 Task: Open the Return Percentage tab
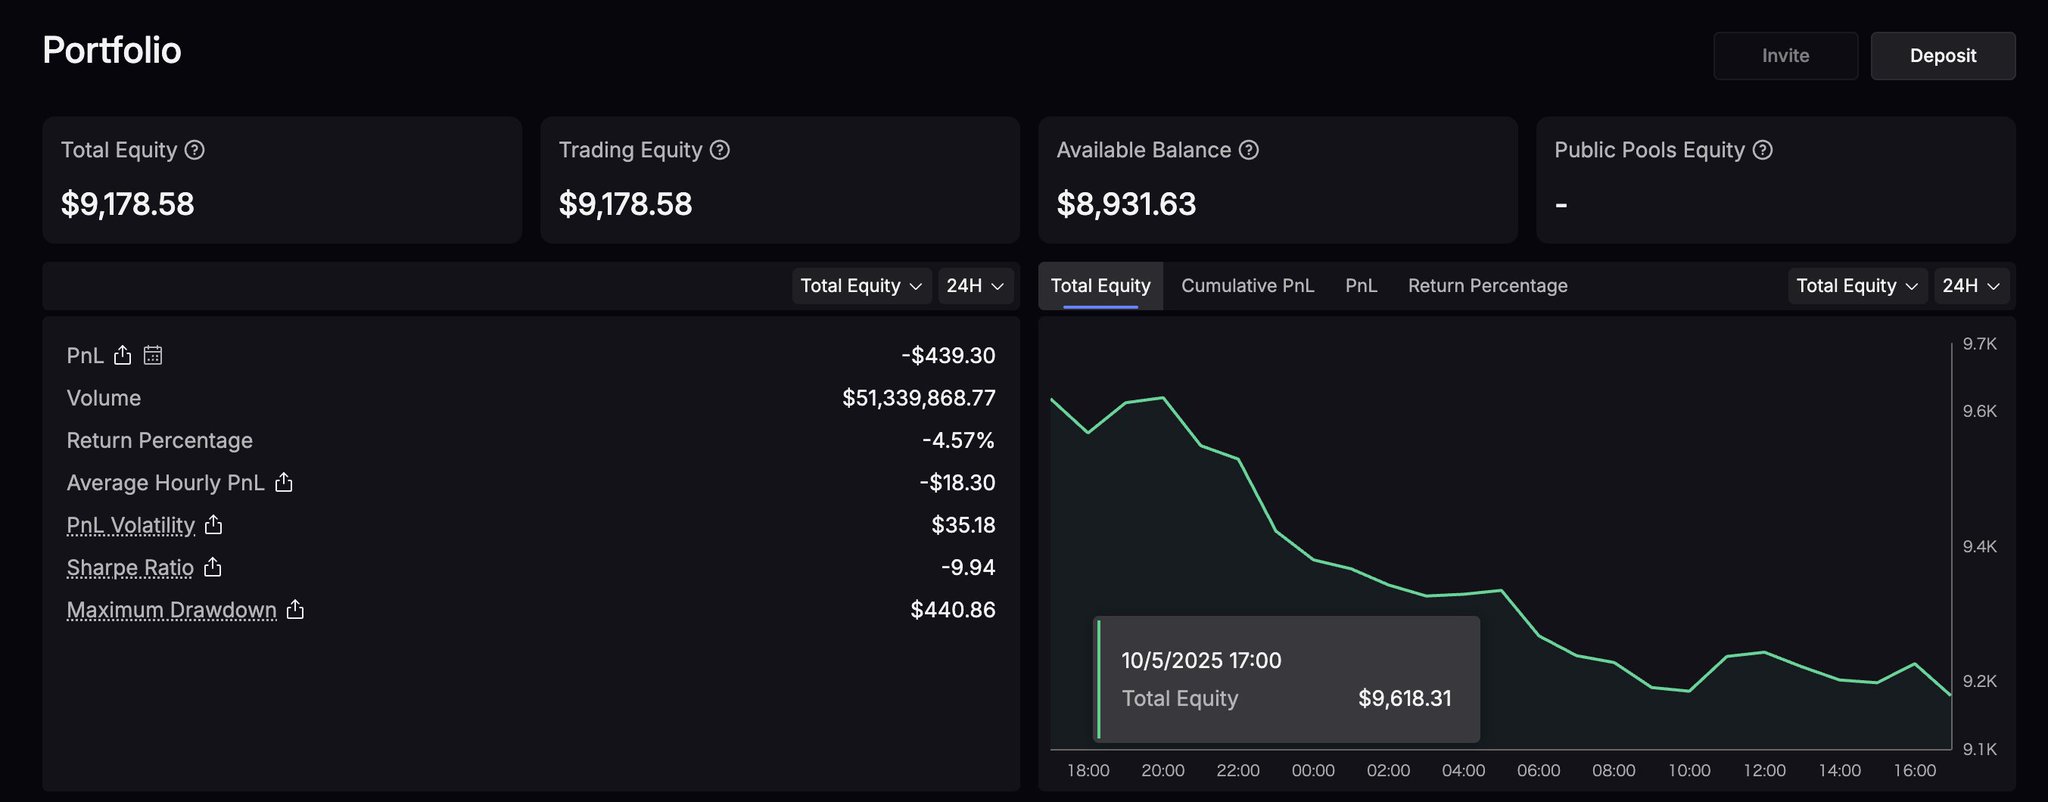pos(1488,286)
